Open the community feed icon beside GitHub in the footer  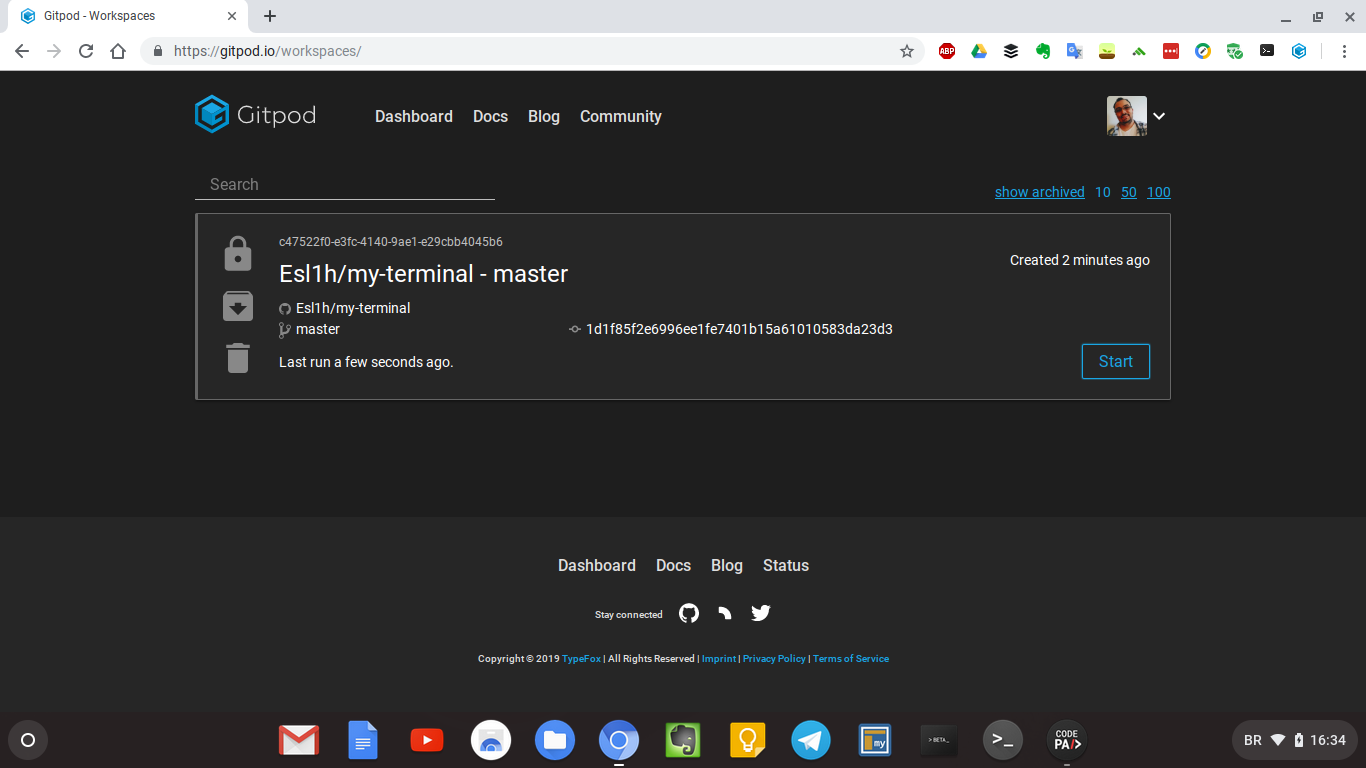click(x=725, y=613)
